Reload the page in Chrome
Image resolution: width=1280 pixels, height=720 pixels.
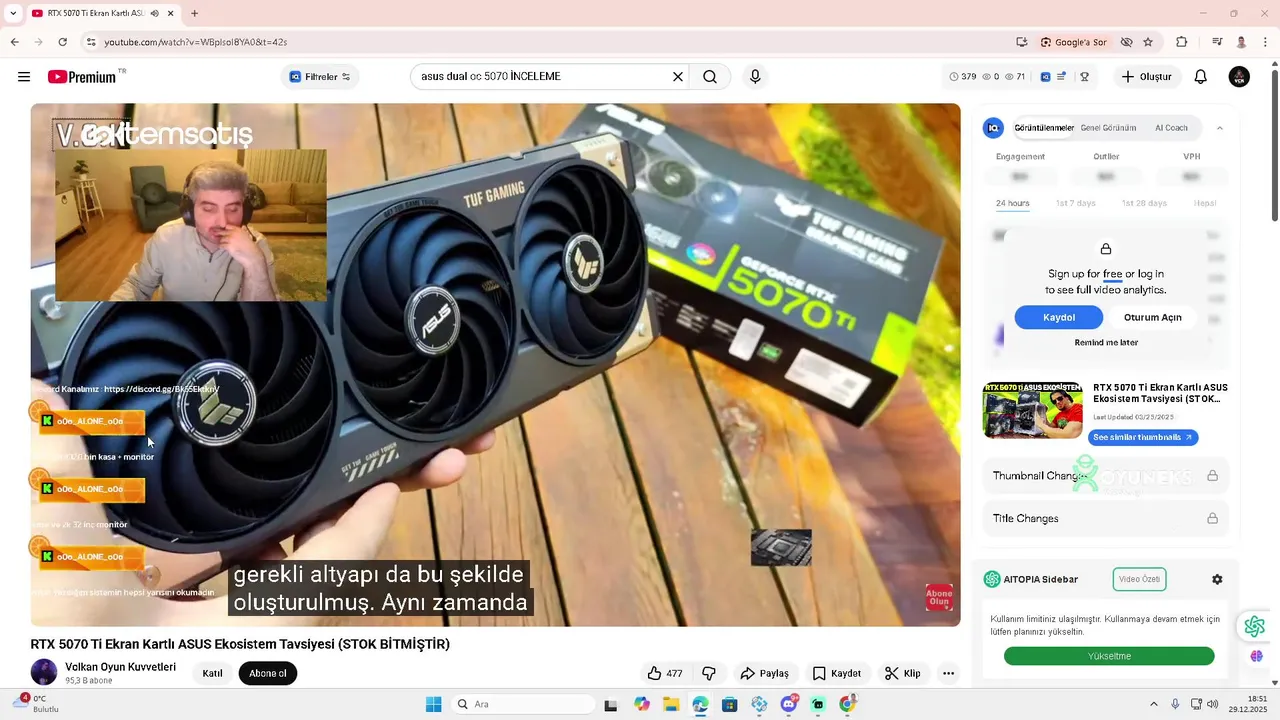click(x=62, y=42)
